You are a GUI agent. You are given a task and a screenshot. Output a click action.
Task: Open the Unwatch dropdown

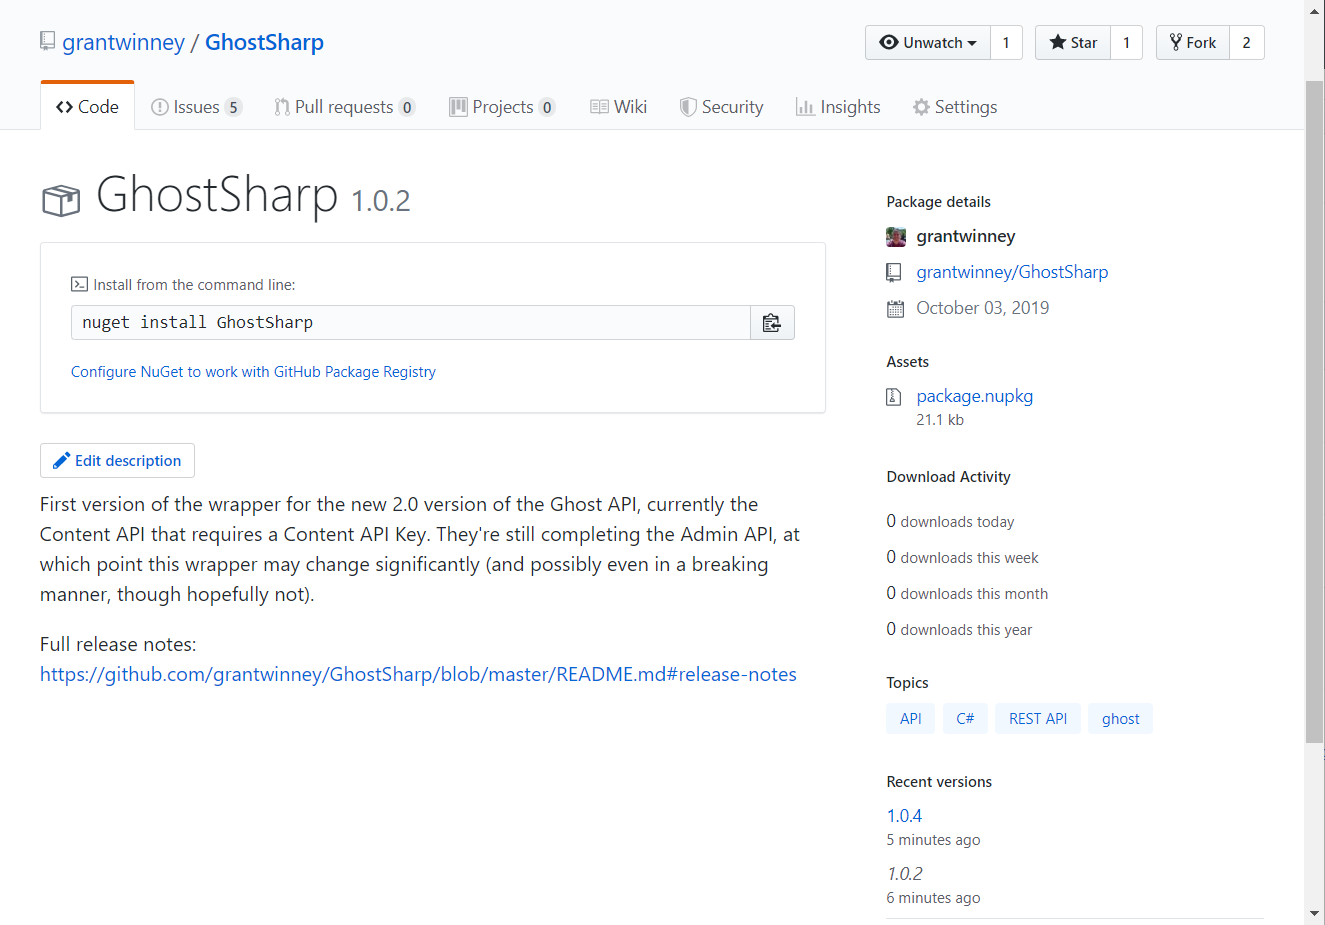(x=927, y=43)
